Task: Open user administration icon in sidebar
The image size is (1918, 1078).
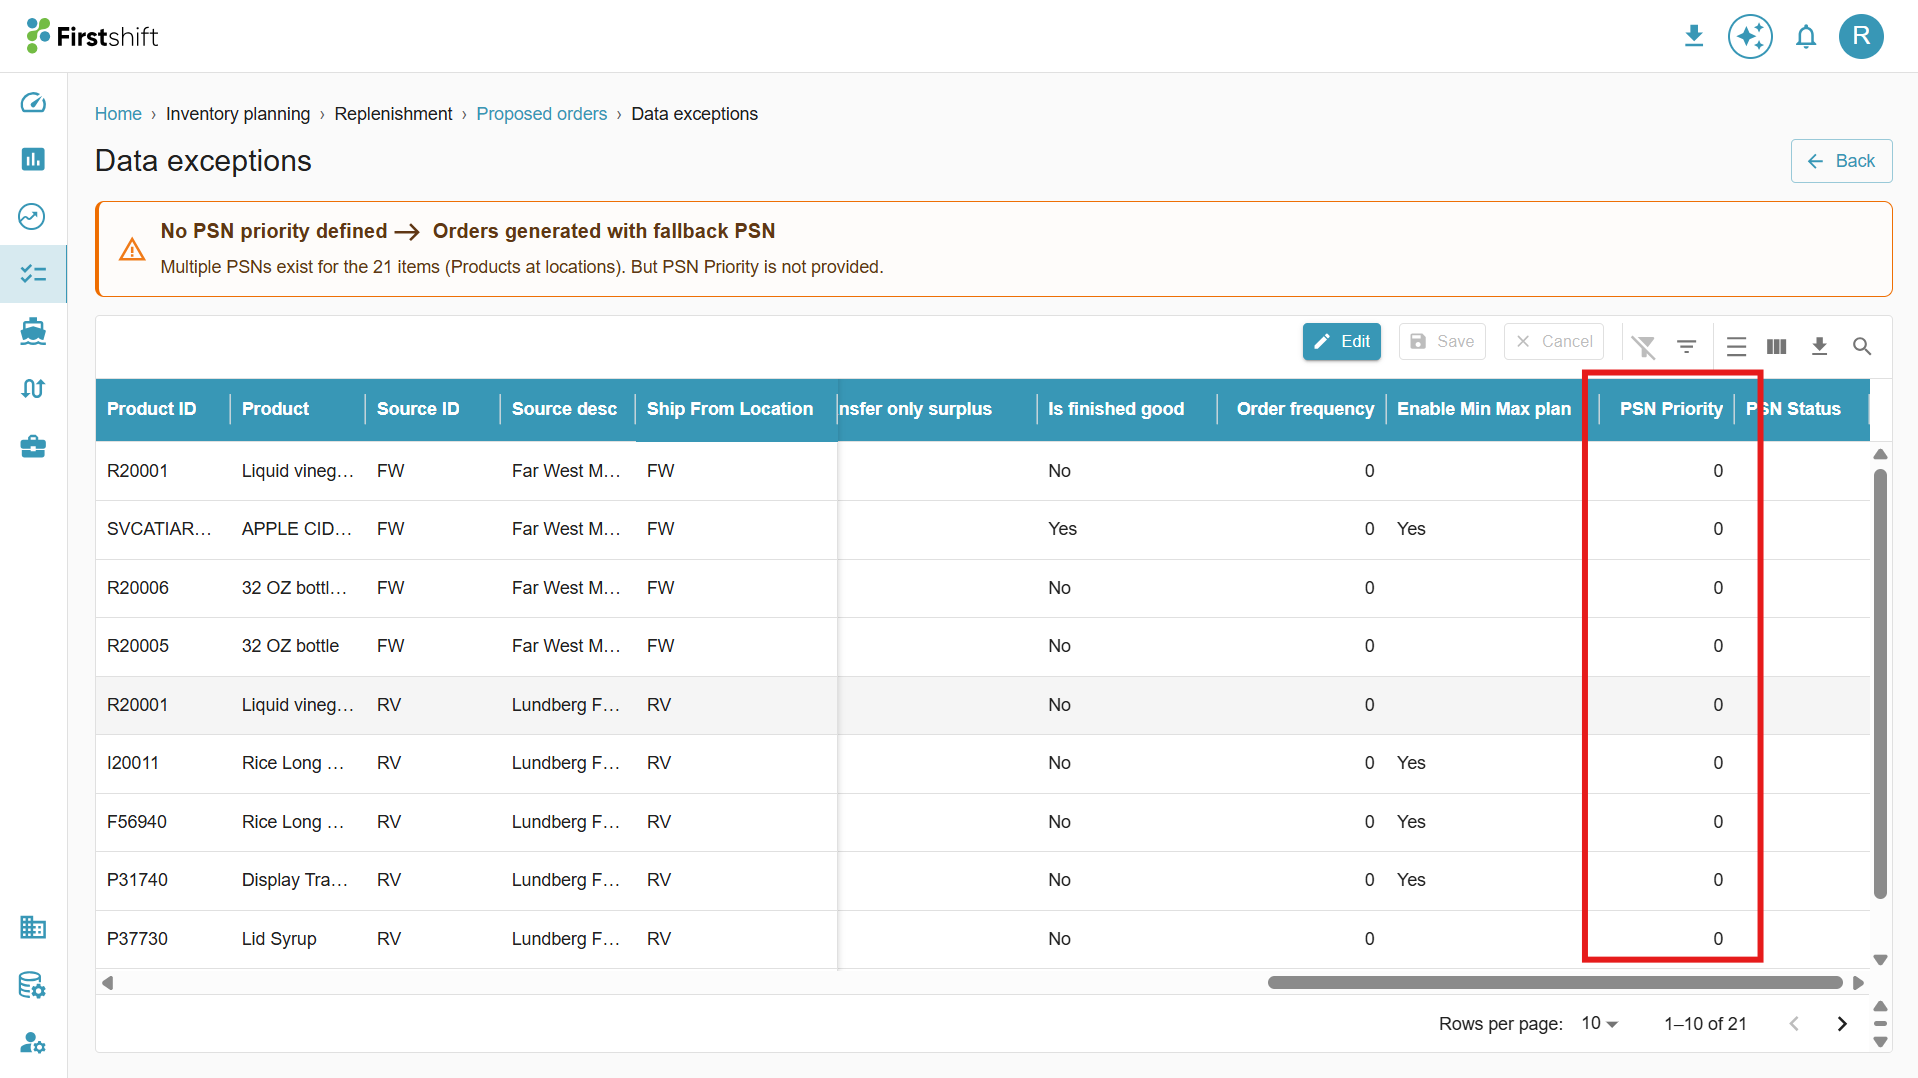Action: tap(33, 1042)
